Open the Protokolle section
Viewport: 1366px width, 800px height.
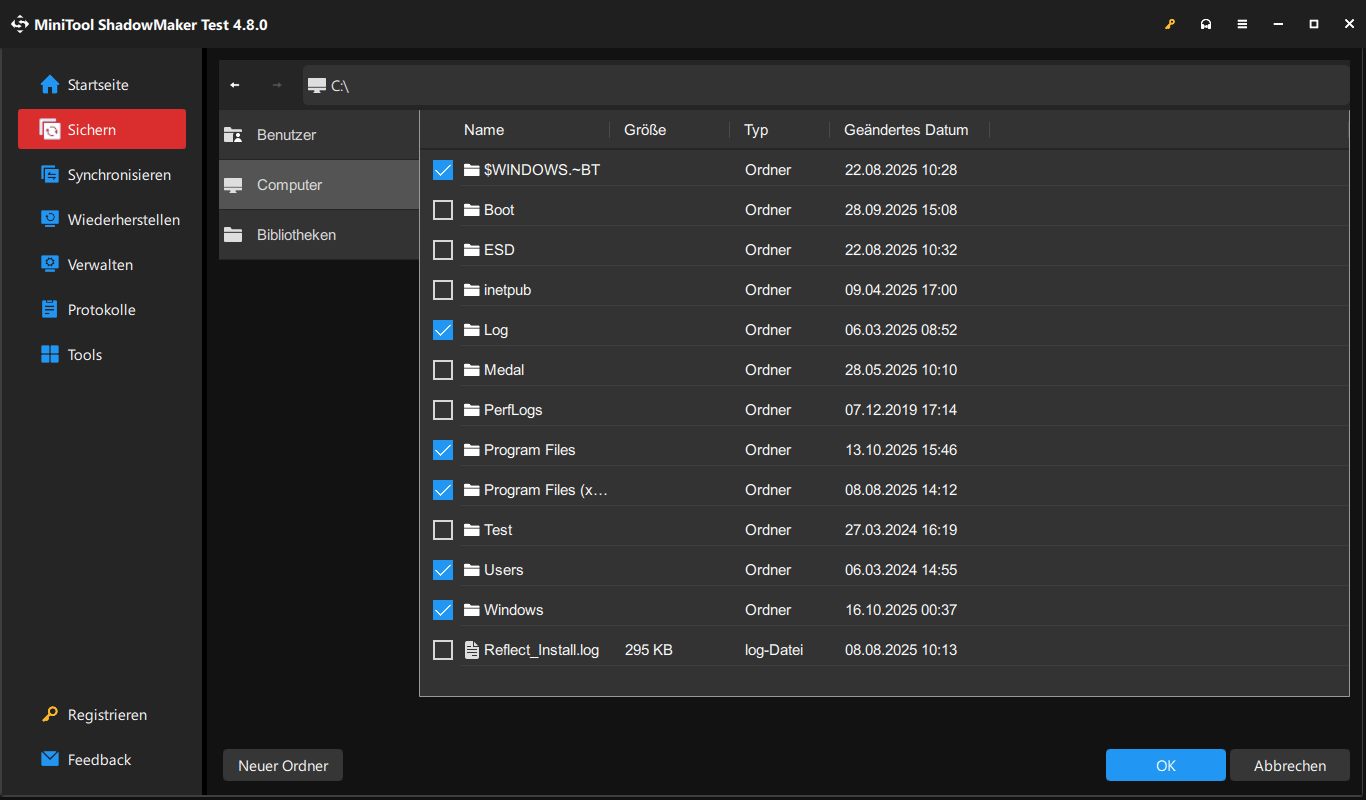[101, 310]
